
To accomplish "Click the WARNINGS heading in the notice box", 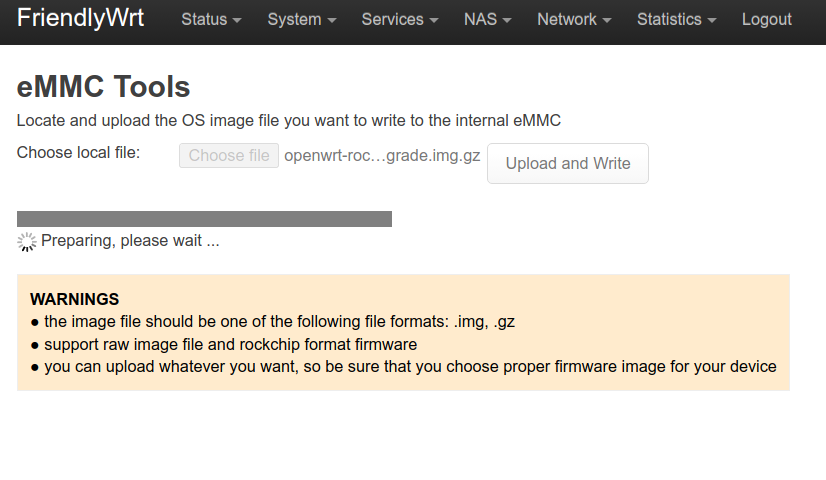I will pos(75,299).
